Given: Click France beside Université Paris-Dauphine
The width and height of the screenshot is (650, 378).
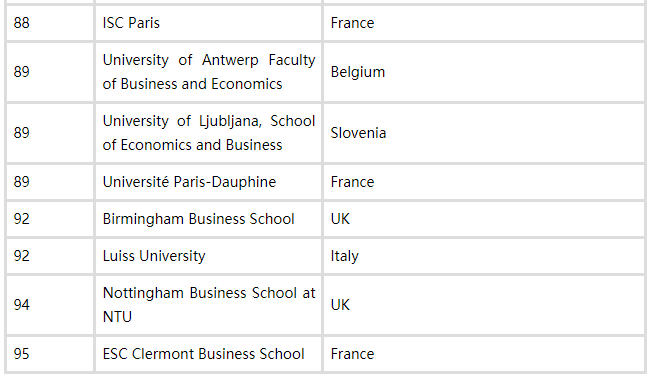Looking at the screenshot, I should point(484,182).
